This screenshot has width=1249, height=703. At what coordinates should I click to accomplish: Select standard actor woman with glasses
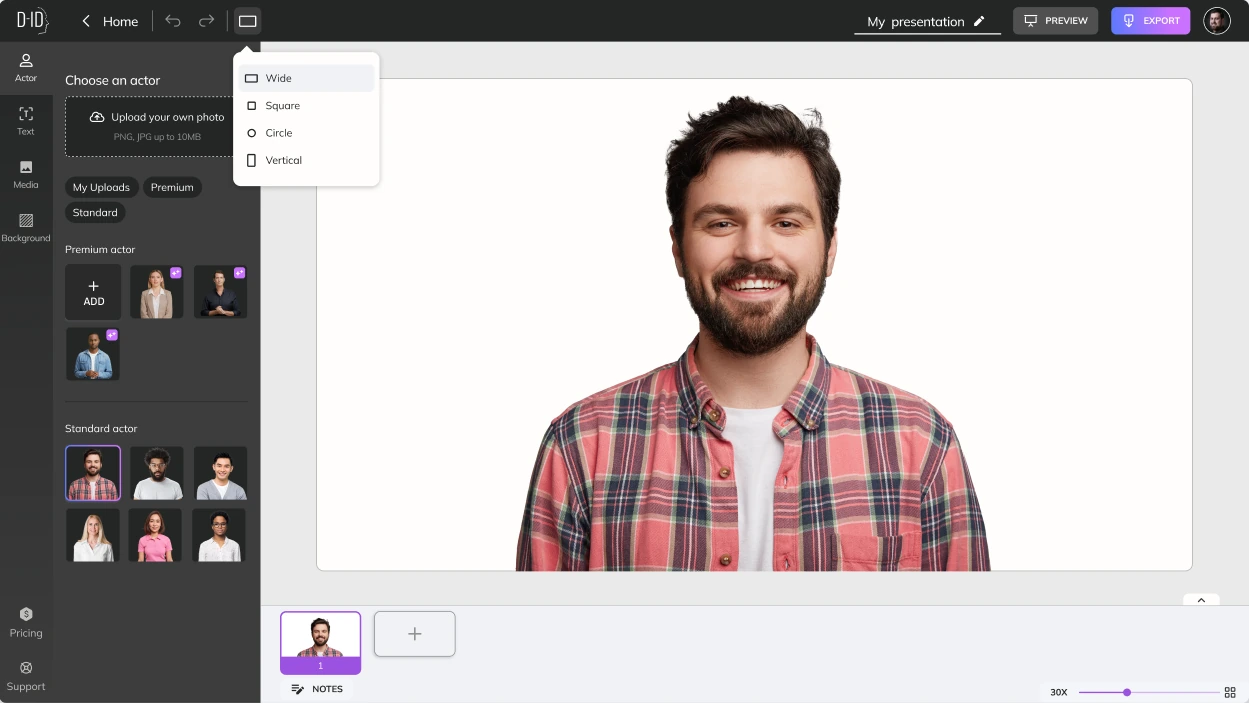pyautogui.click(x=220, y=535)
